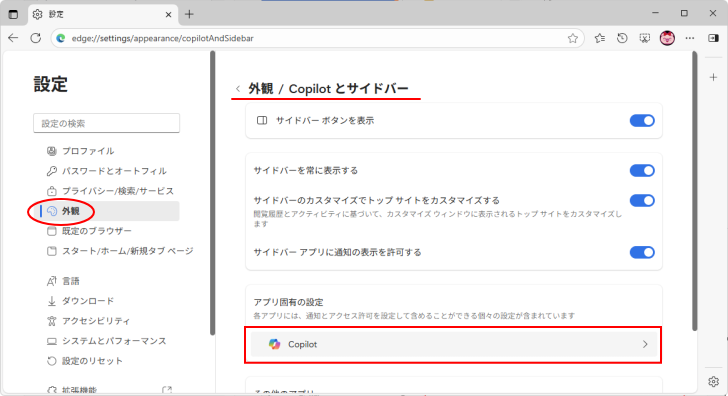Click the address bar URL field
Image resolution: width=728 pixels, height=396 pixels.
tap(318, 39)
